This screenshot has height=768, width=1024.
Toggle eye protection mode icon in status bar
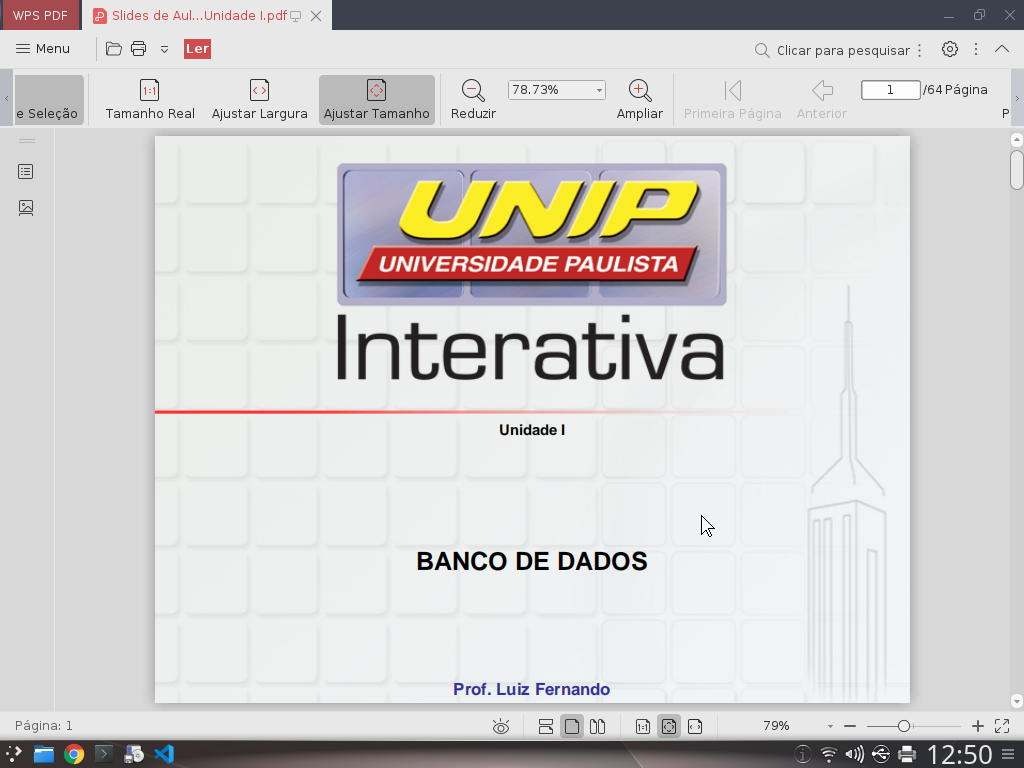click(x=501, y=726)
